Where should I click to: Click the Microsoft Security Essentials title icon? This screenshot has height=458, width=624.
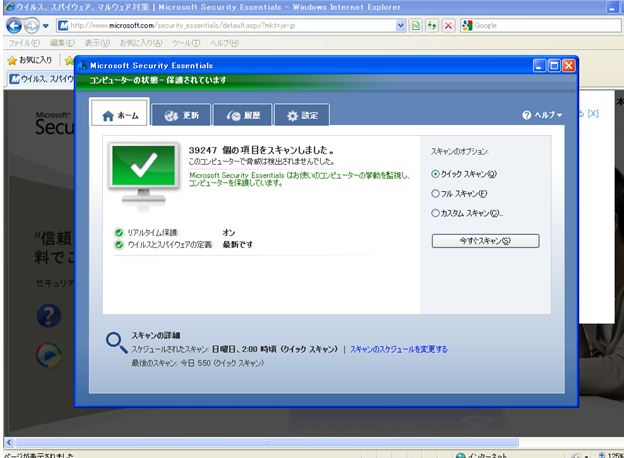coord(83,66)
